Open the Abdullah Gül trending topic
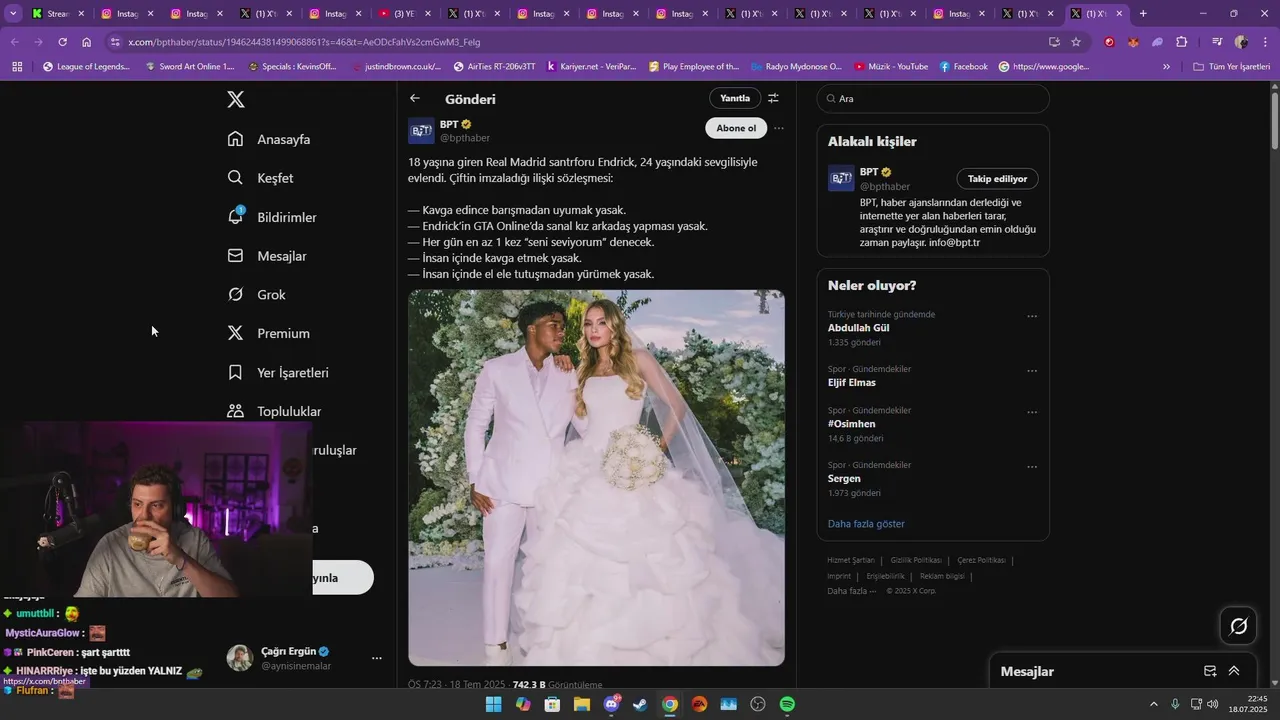This screenshot has width=1280, height=720. (858, 328)
